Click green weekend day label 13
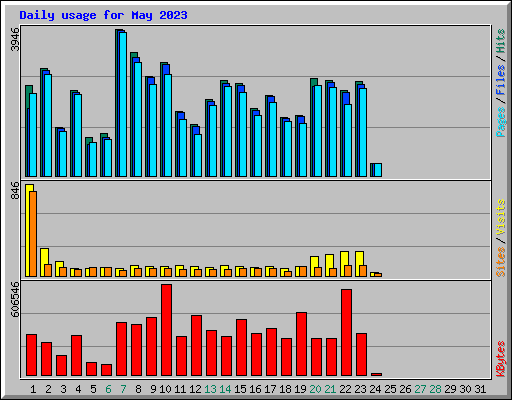 [210, 389]
